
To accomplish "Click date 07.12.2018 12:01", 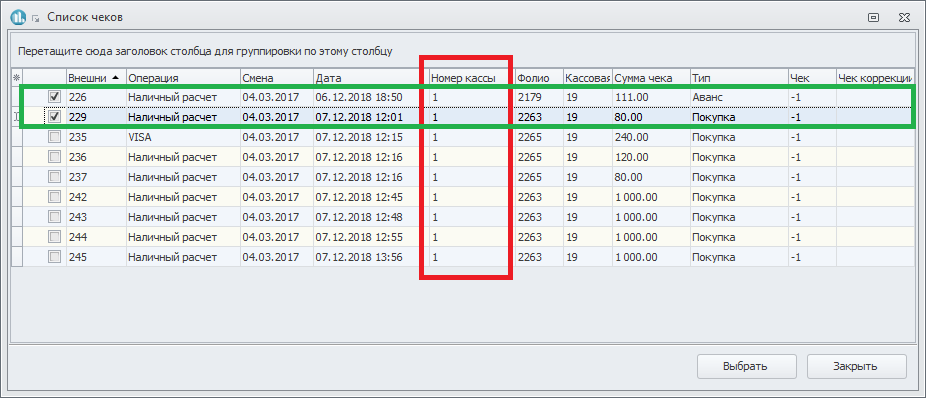I will pos(358,117).
